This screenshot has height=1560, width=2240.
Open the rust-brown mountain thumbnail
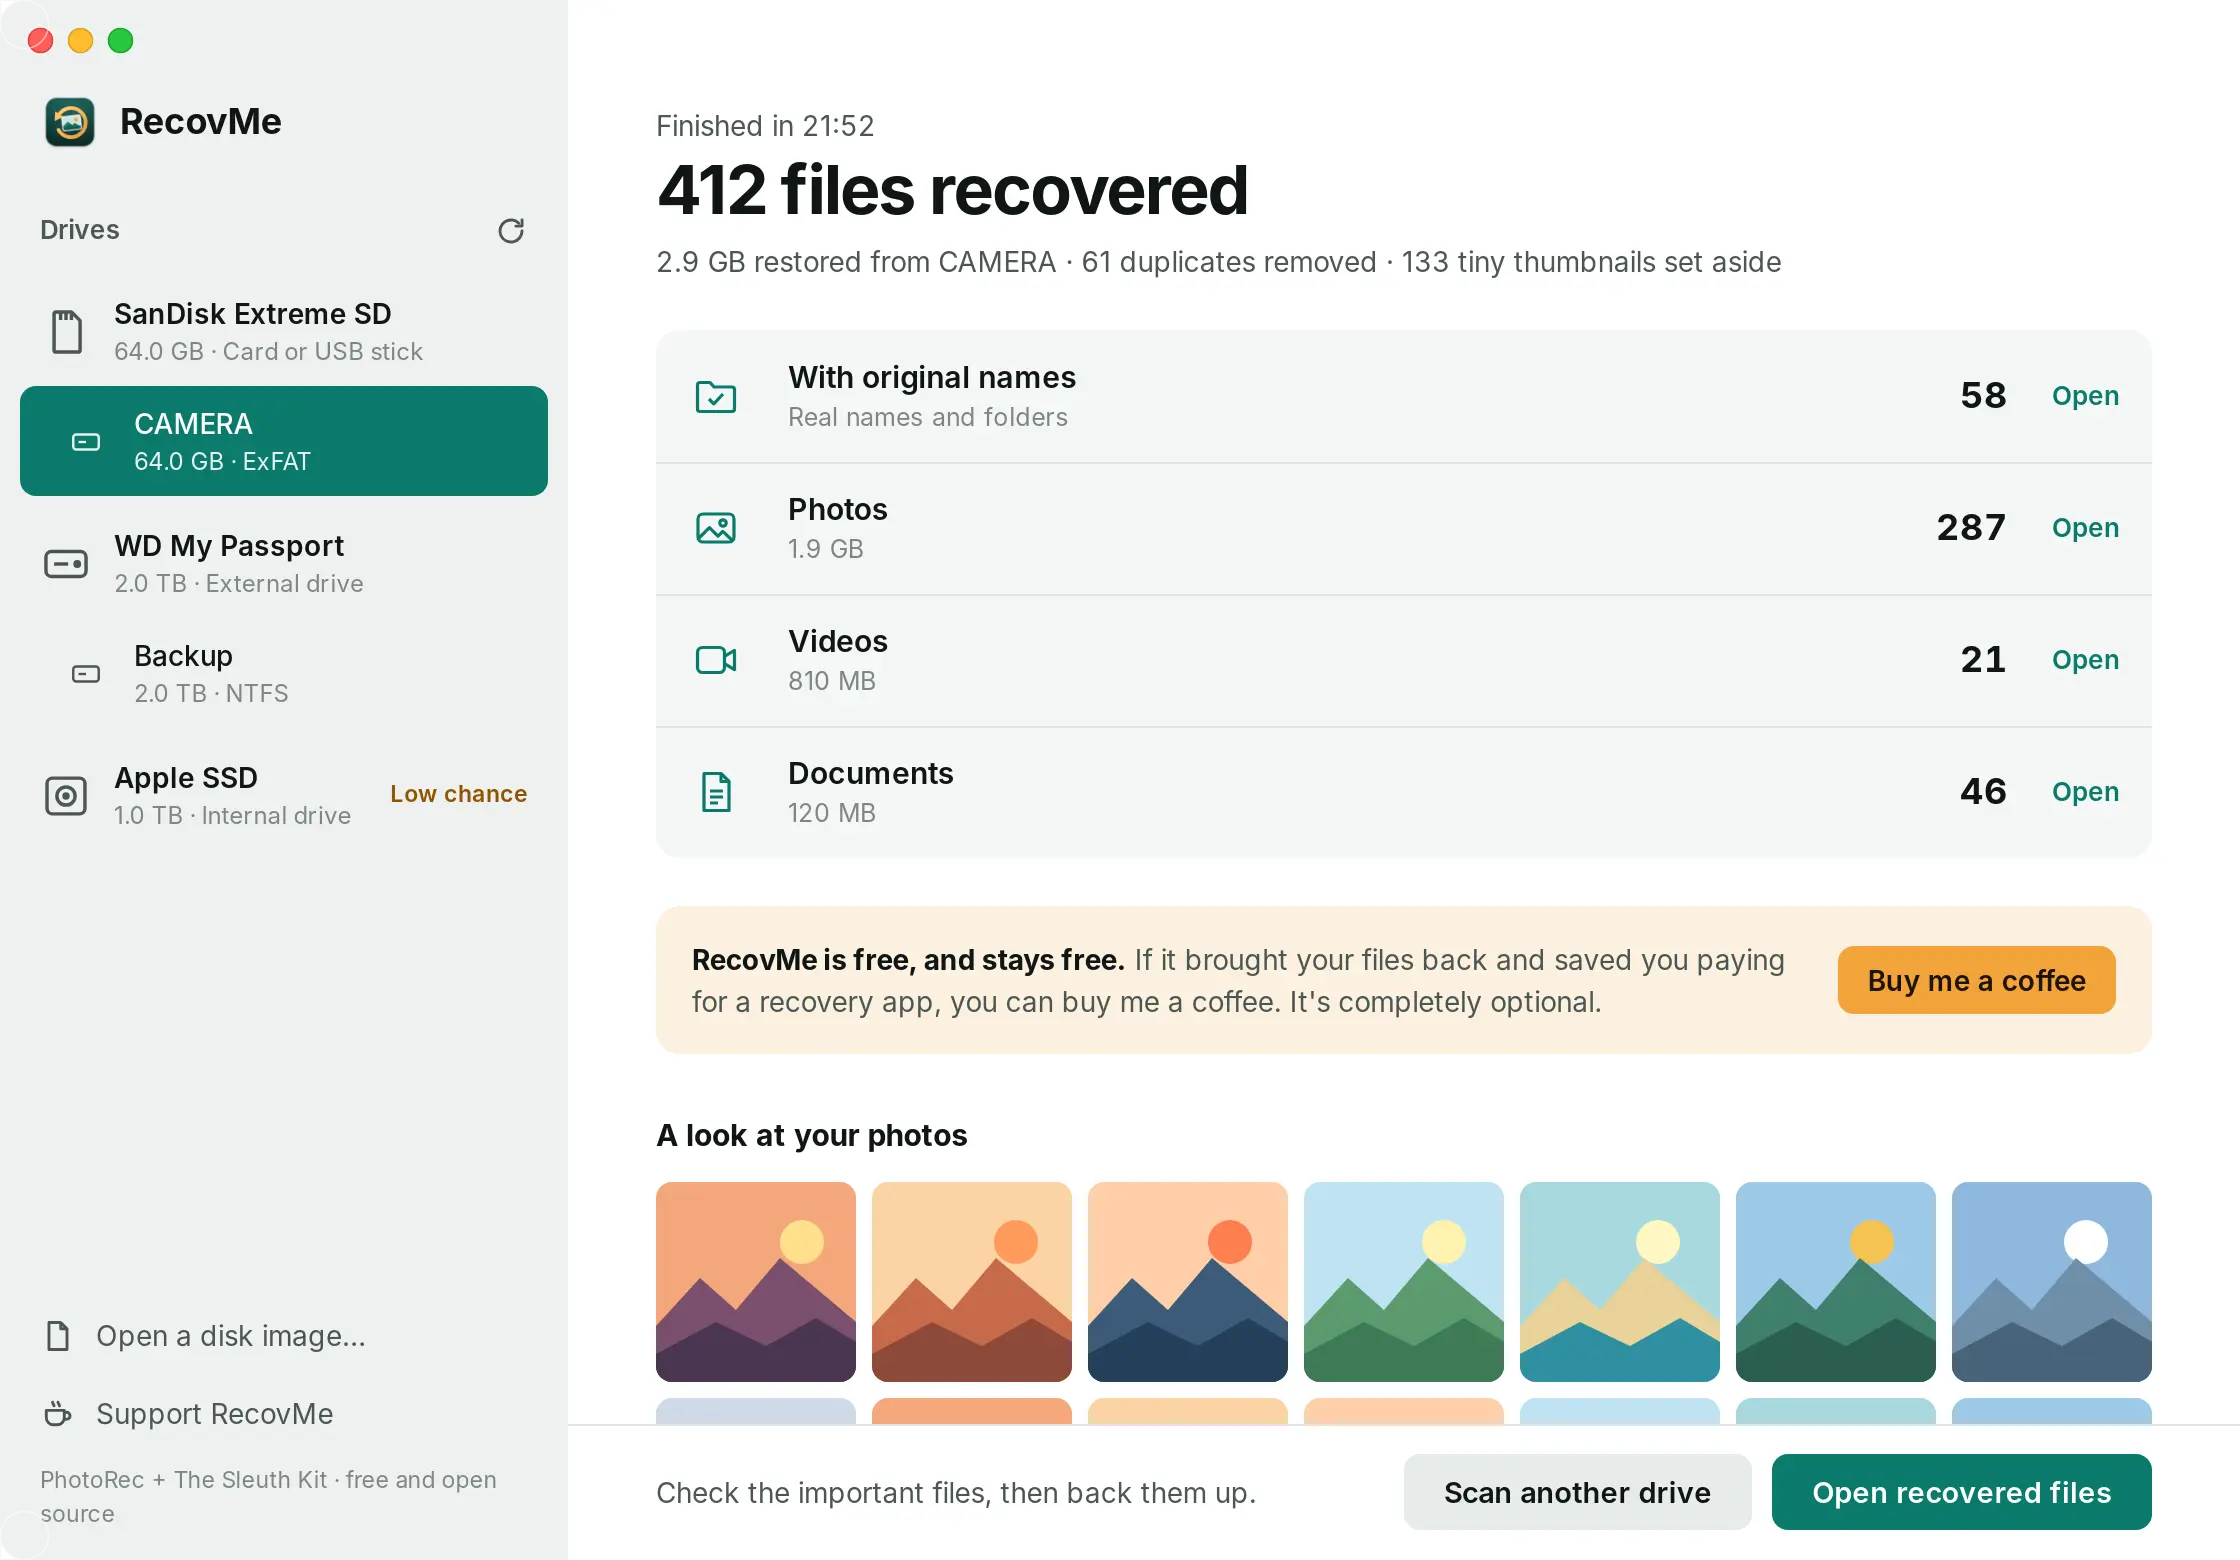(972, 1282)
